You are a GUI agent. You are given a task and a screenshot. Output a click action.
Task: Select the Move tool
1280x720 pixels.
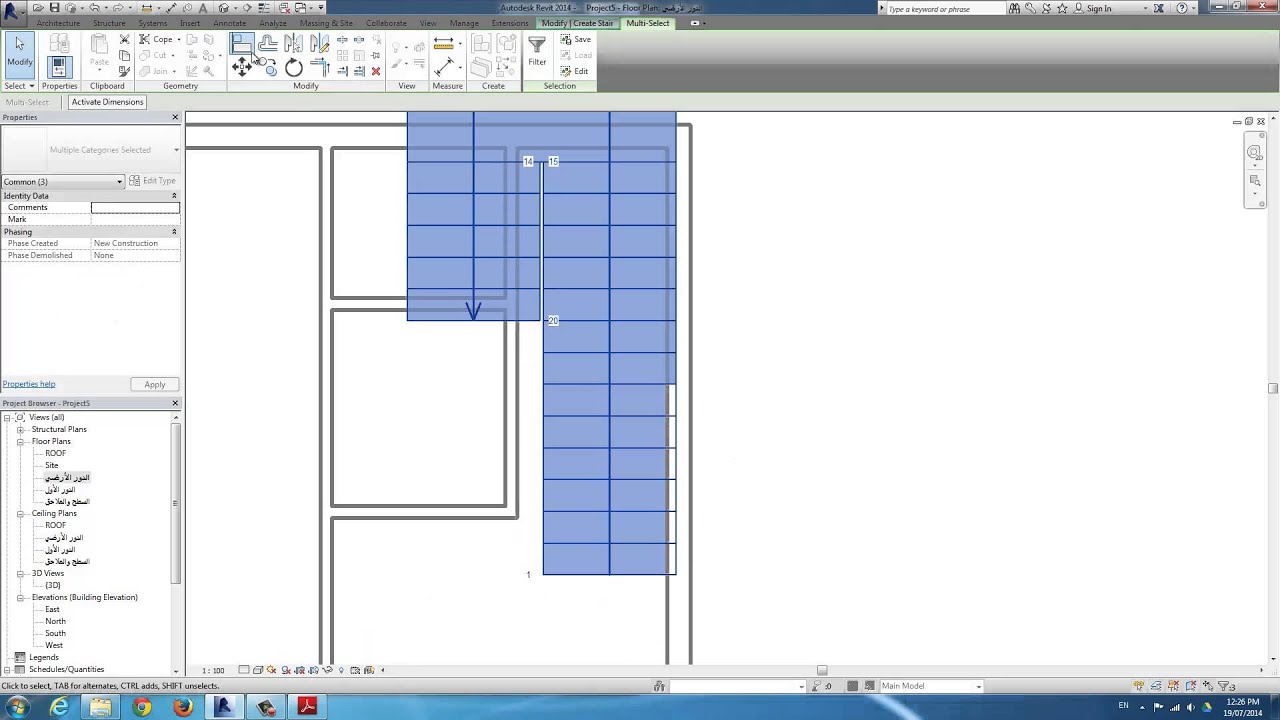pos(241,67)
